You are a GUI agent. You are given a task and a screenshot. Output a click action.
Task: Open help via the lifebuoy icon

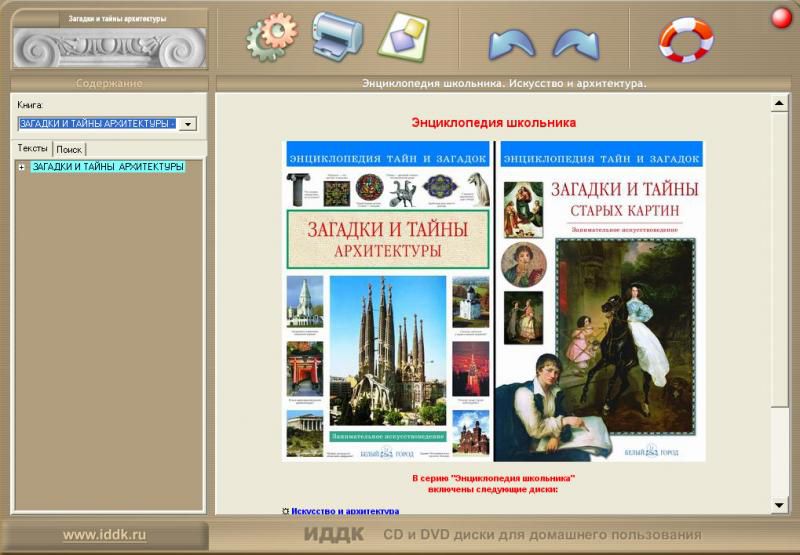pos(685,39)
